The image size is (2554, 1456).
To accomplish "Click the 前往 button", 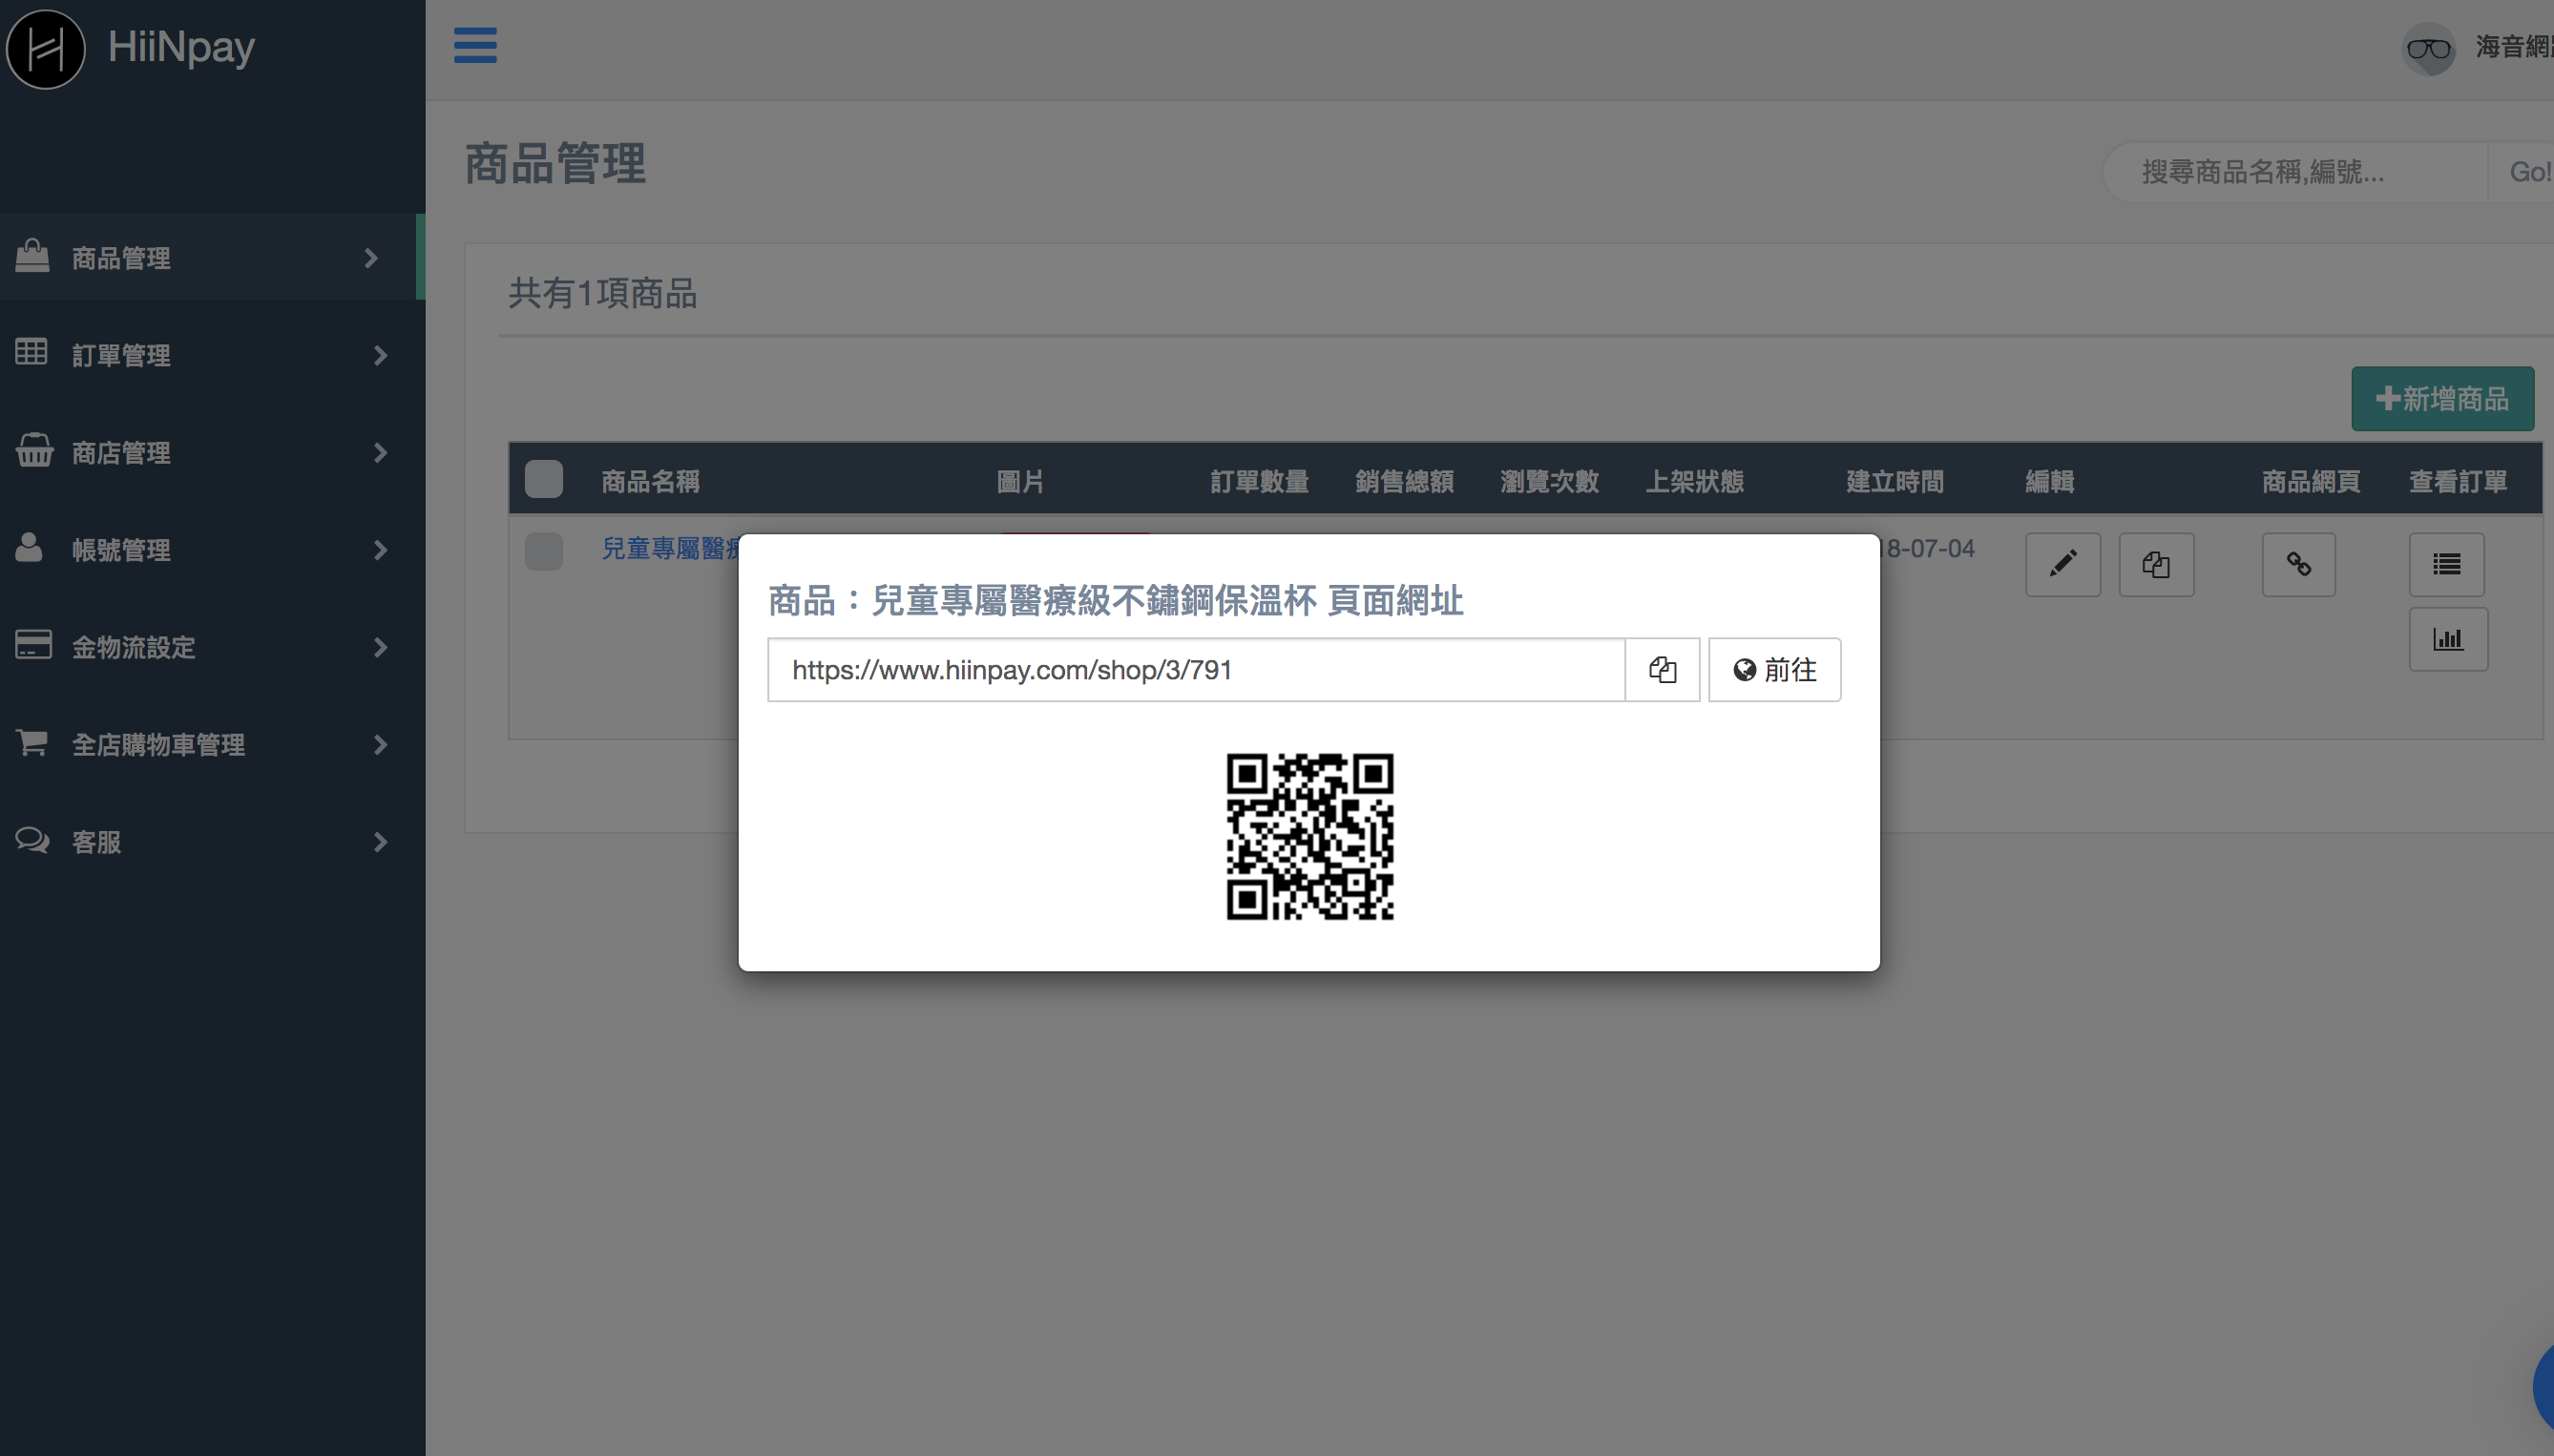I will coord(1774,670).
